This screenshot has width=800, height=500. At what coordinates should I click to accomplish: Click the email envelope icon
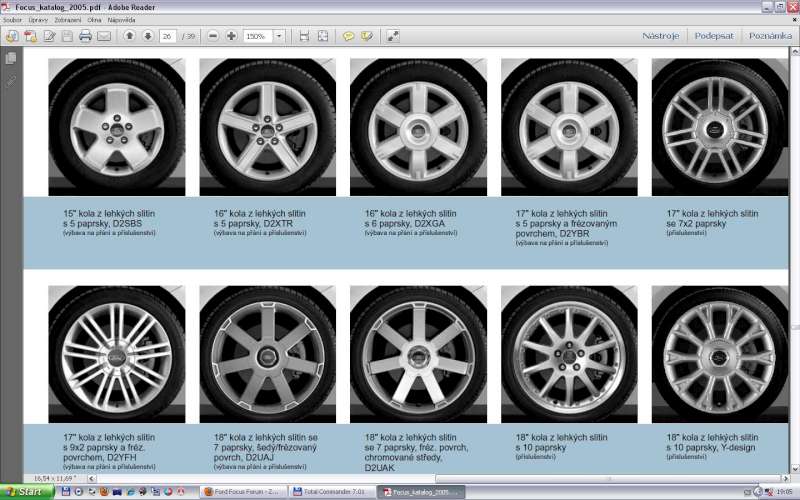pyautogui.click(x=103, y=36)
